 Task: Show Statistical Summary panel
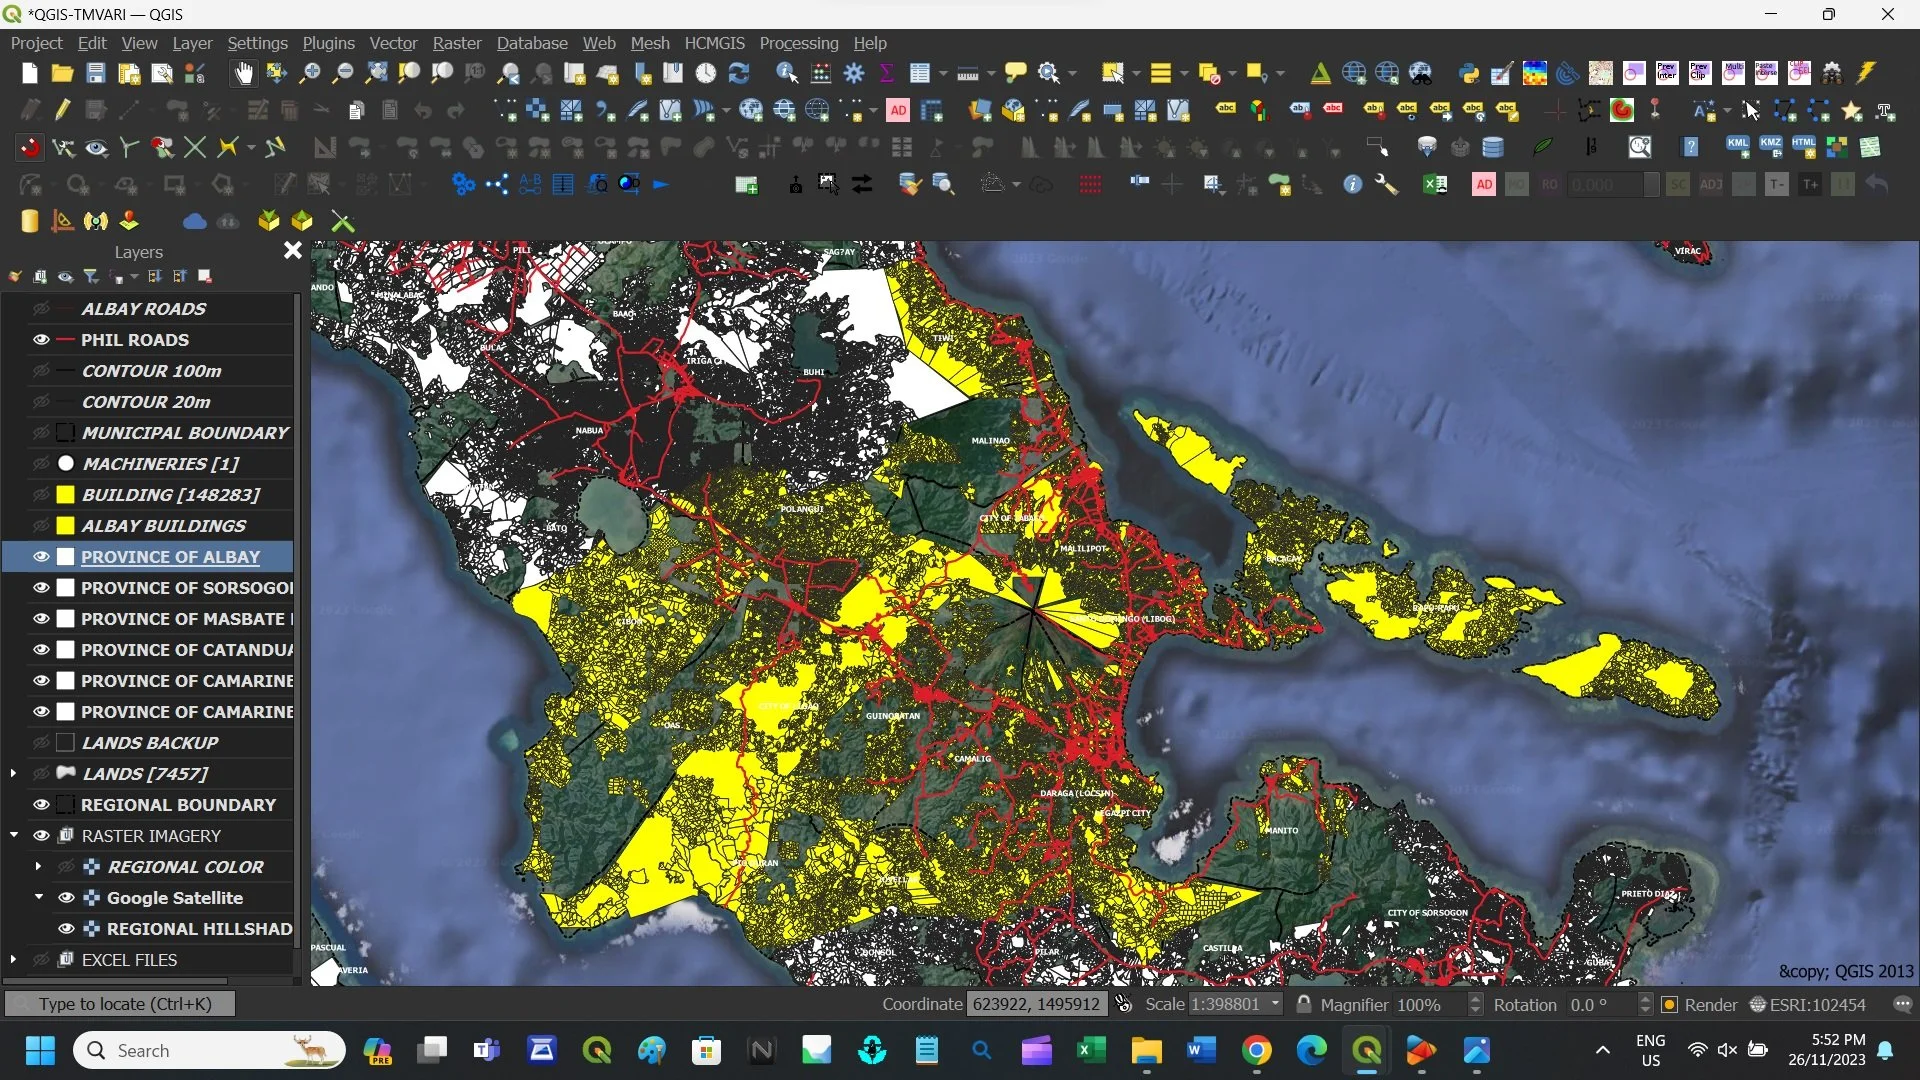[888, 73]
